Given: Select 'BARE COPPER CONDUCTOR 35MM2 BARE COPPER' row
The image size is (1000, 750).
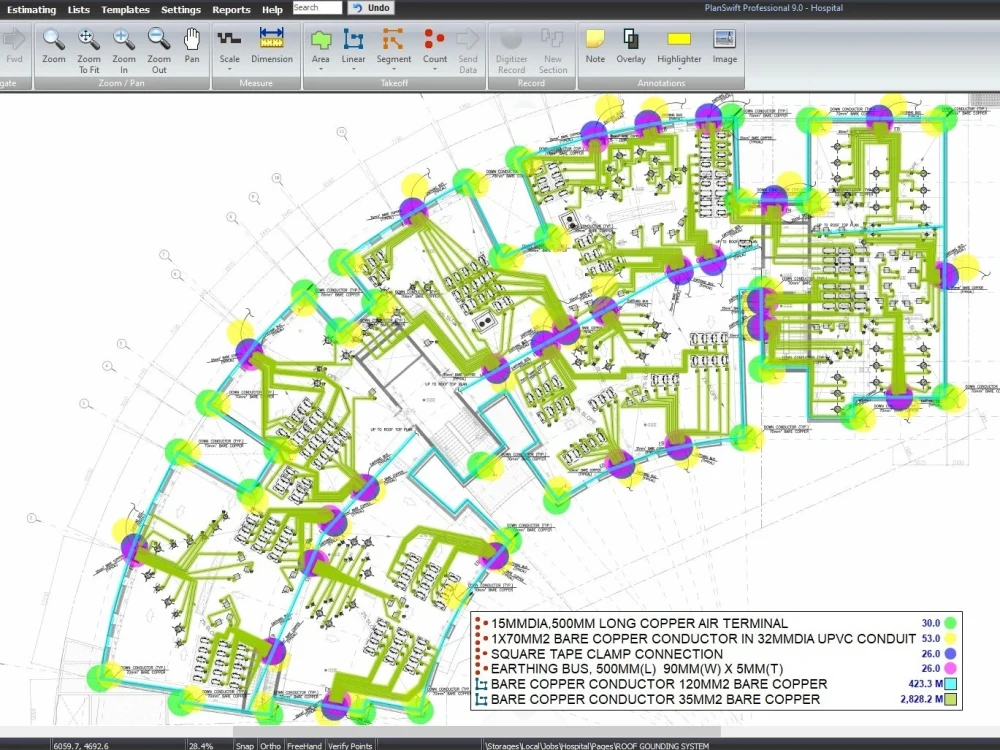Looking at the screenshot, I should (x=656, y=699).
